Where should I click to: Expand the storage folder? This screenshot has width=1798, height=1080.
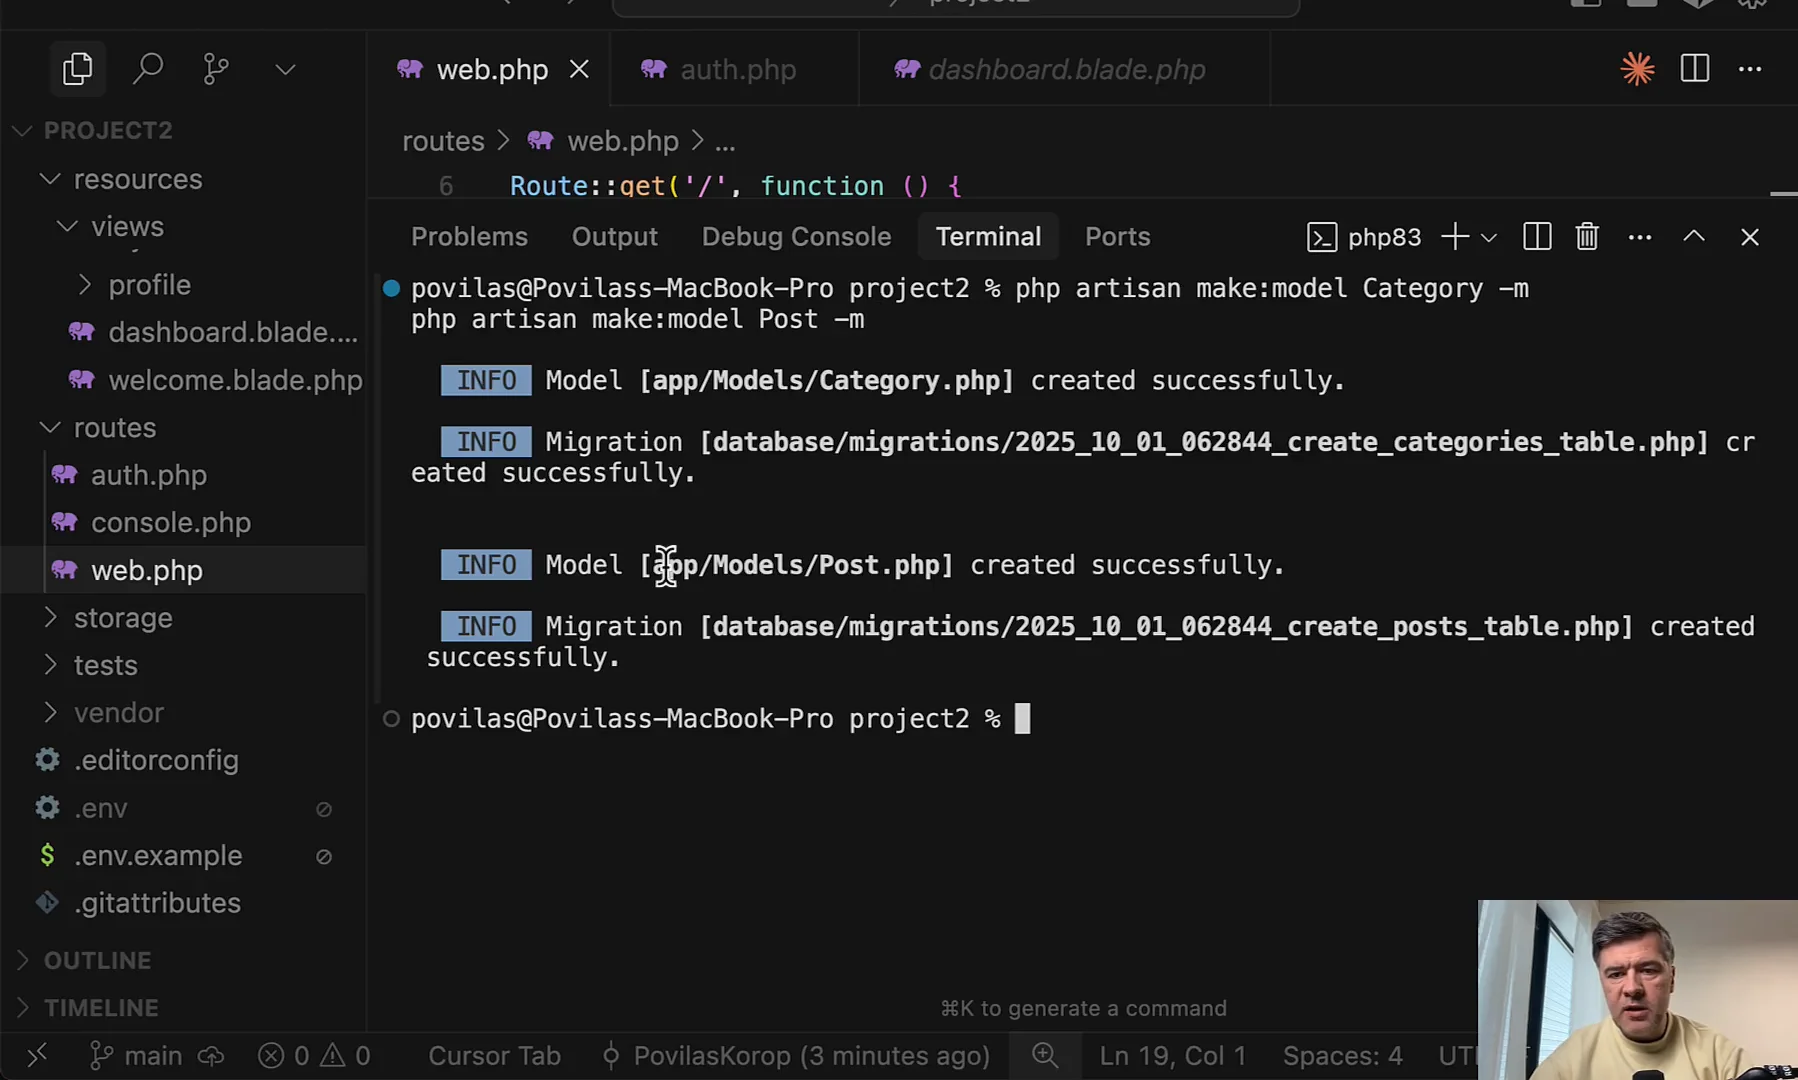tap(50, 618)
